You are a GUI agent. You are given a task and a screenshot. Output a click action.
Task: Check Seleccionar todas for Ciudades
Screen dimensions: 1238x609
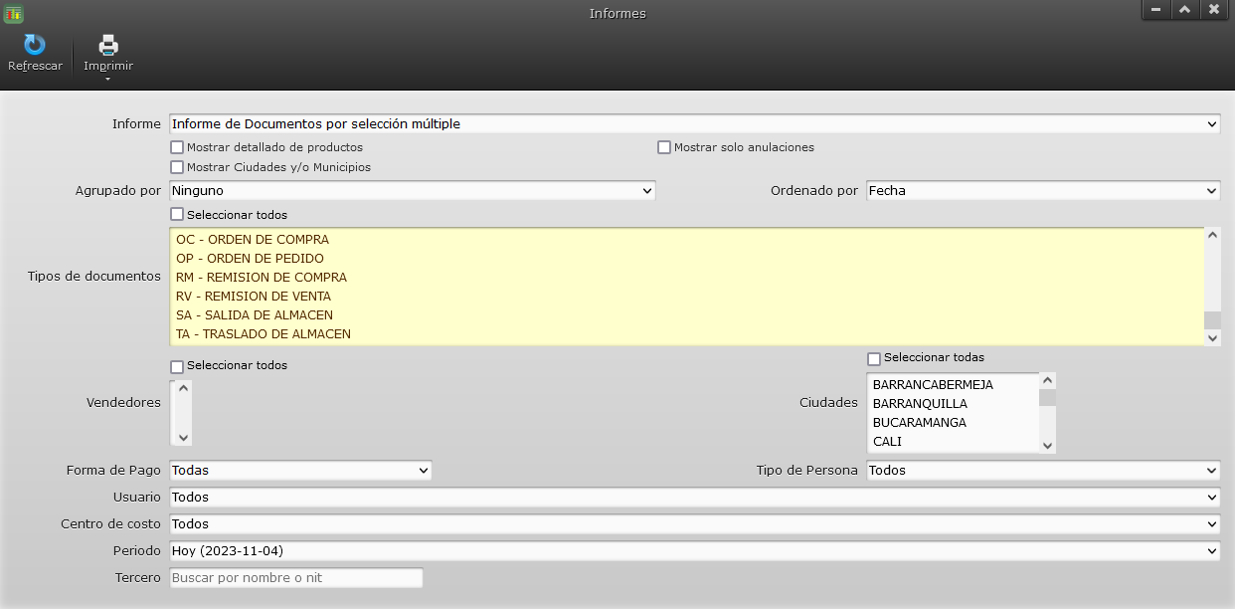872,357
